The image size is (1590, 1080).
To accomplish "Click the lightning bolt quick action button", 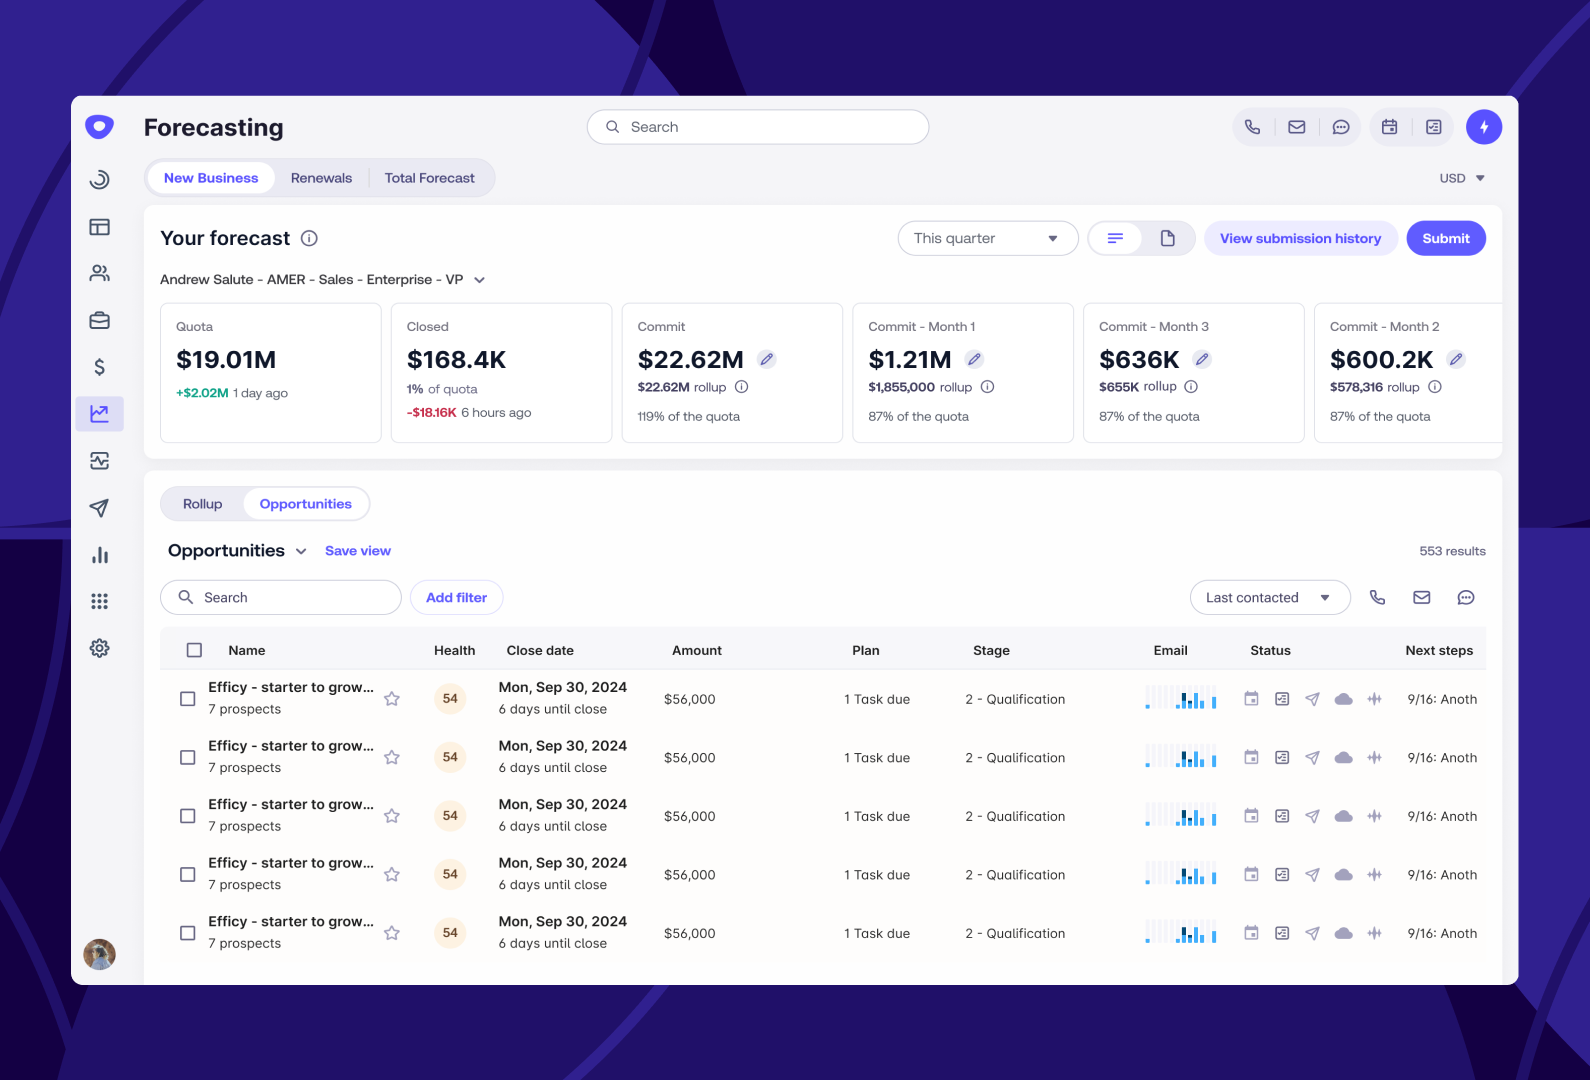I will pyautogui.click(x=1484, y=127).
